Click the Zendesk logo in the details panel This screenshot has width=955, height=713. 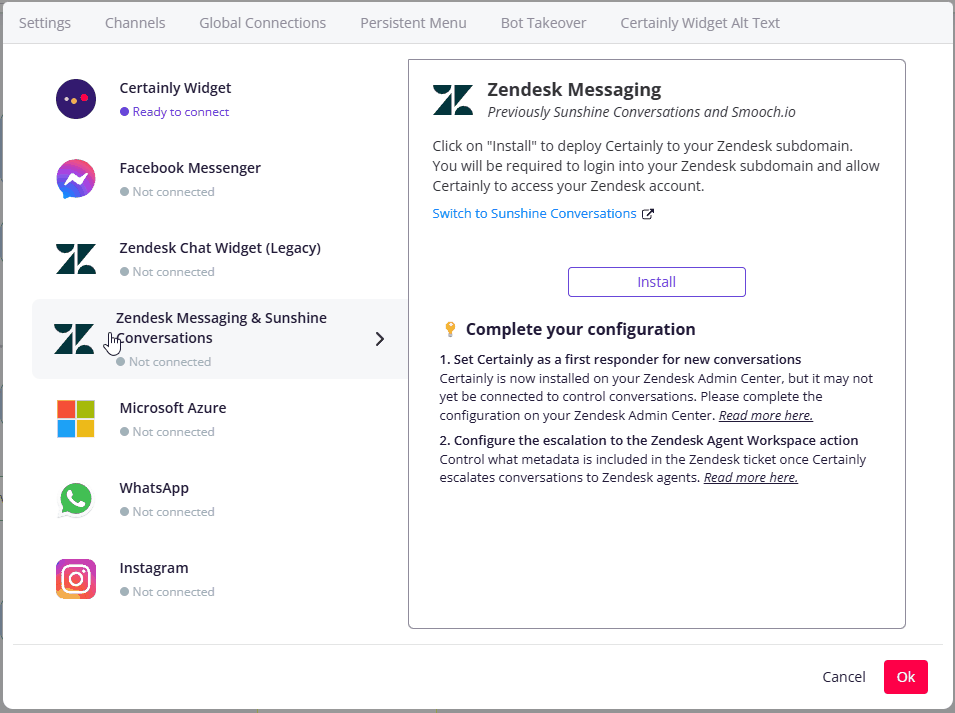(453, 98)
